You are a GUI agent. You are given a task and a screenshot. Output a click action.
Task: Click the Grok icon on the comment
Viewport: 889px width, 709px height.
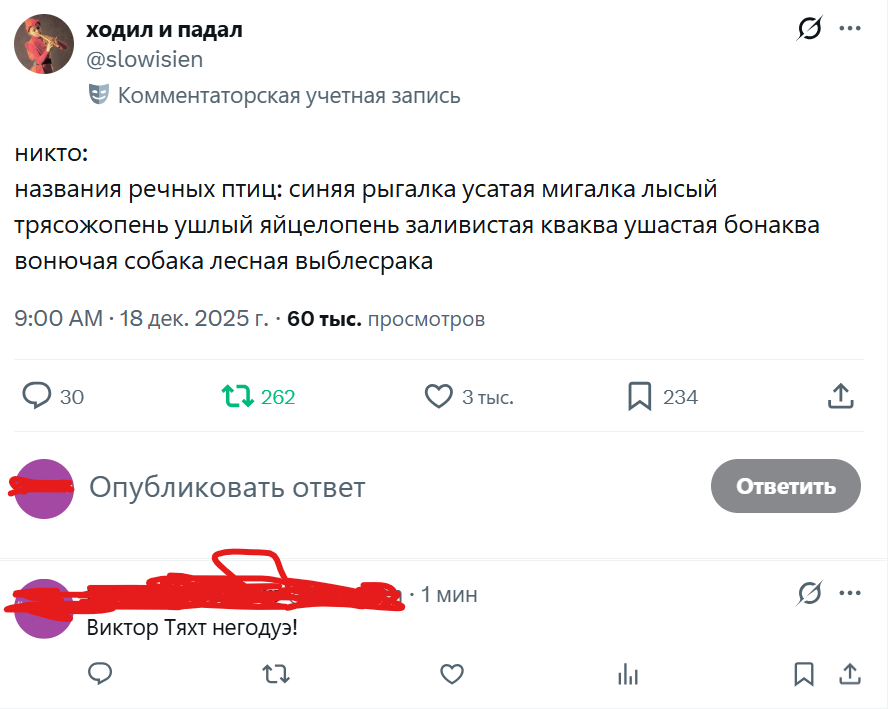click(x=809, y=594)
